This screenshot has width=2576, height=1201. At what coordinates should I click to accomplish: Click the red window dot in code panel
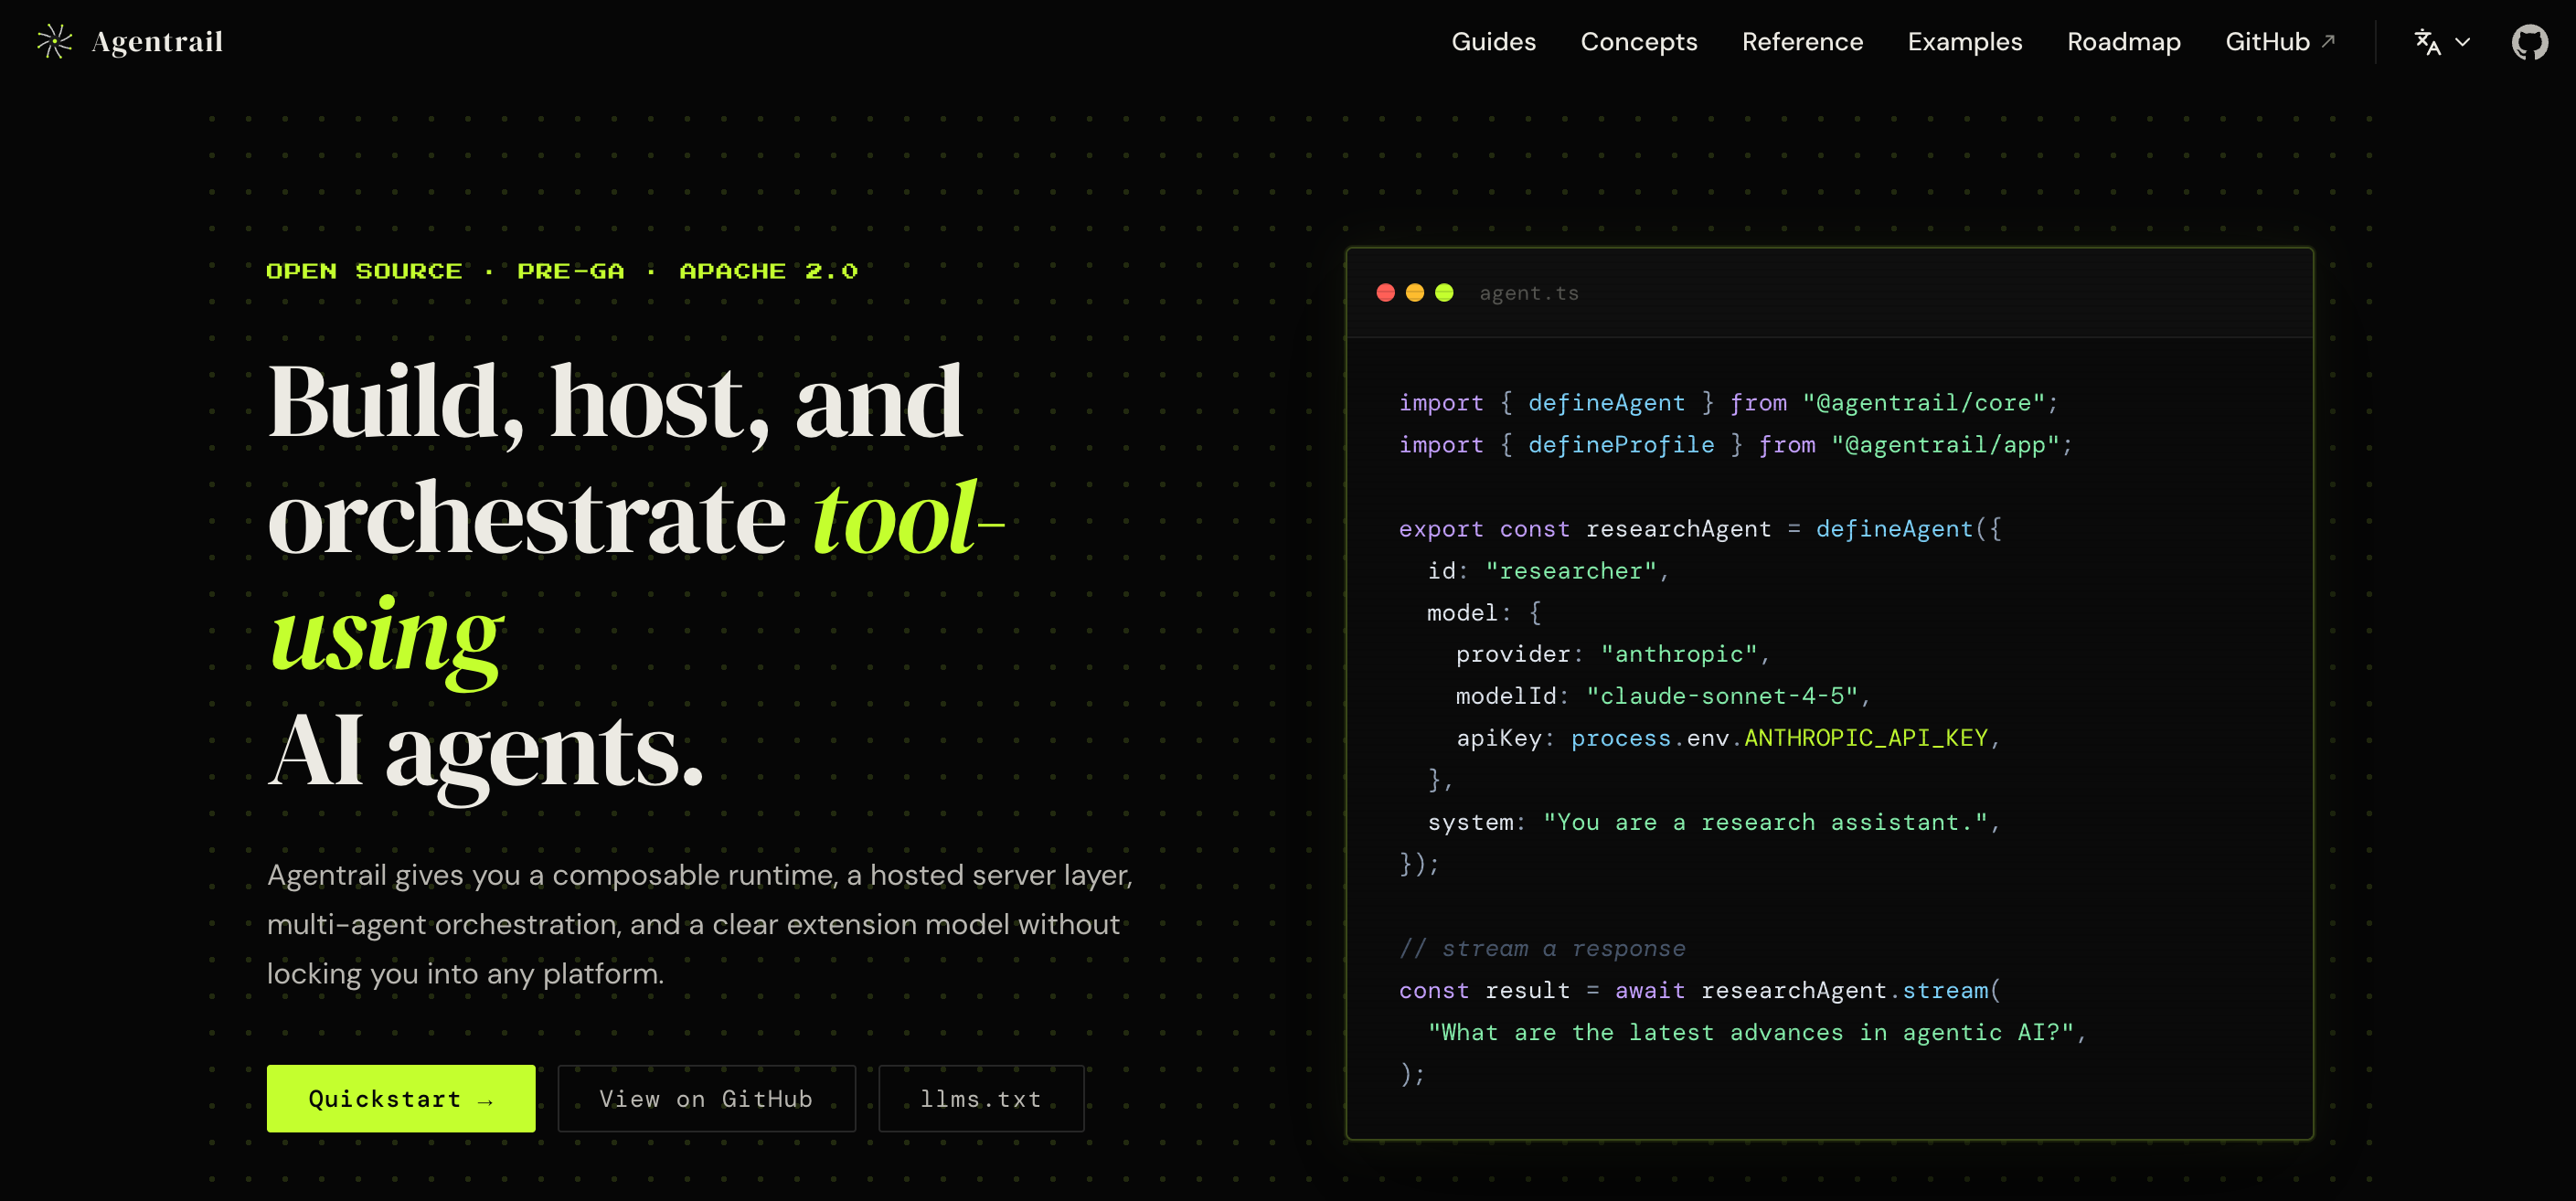(x=1385, y=293)
